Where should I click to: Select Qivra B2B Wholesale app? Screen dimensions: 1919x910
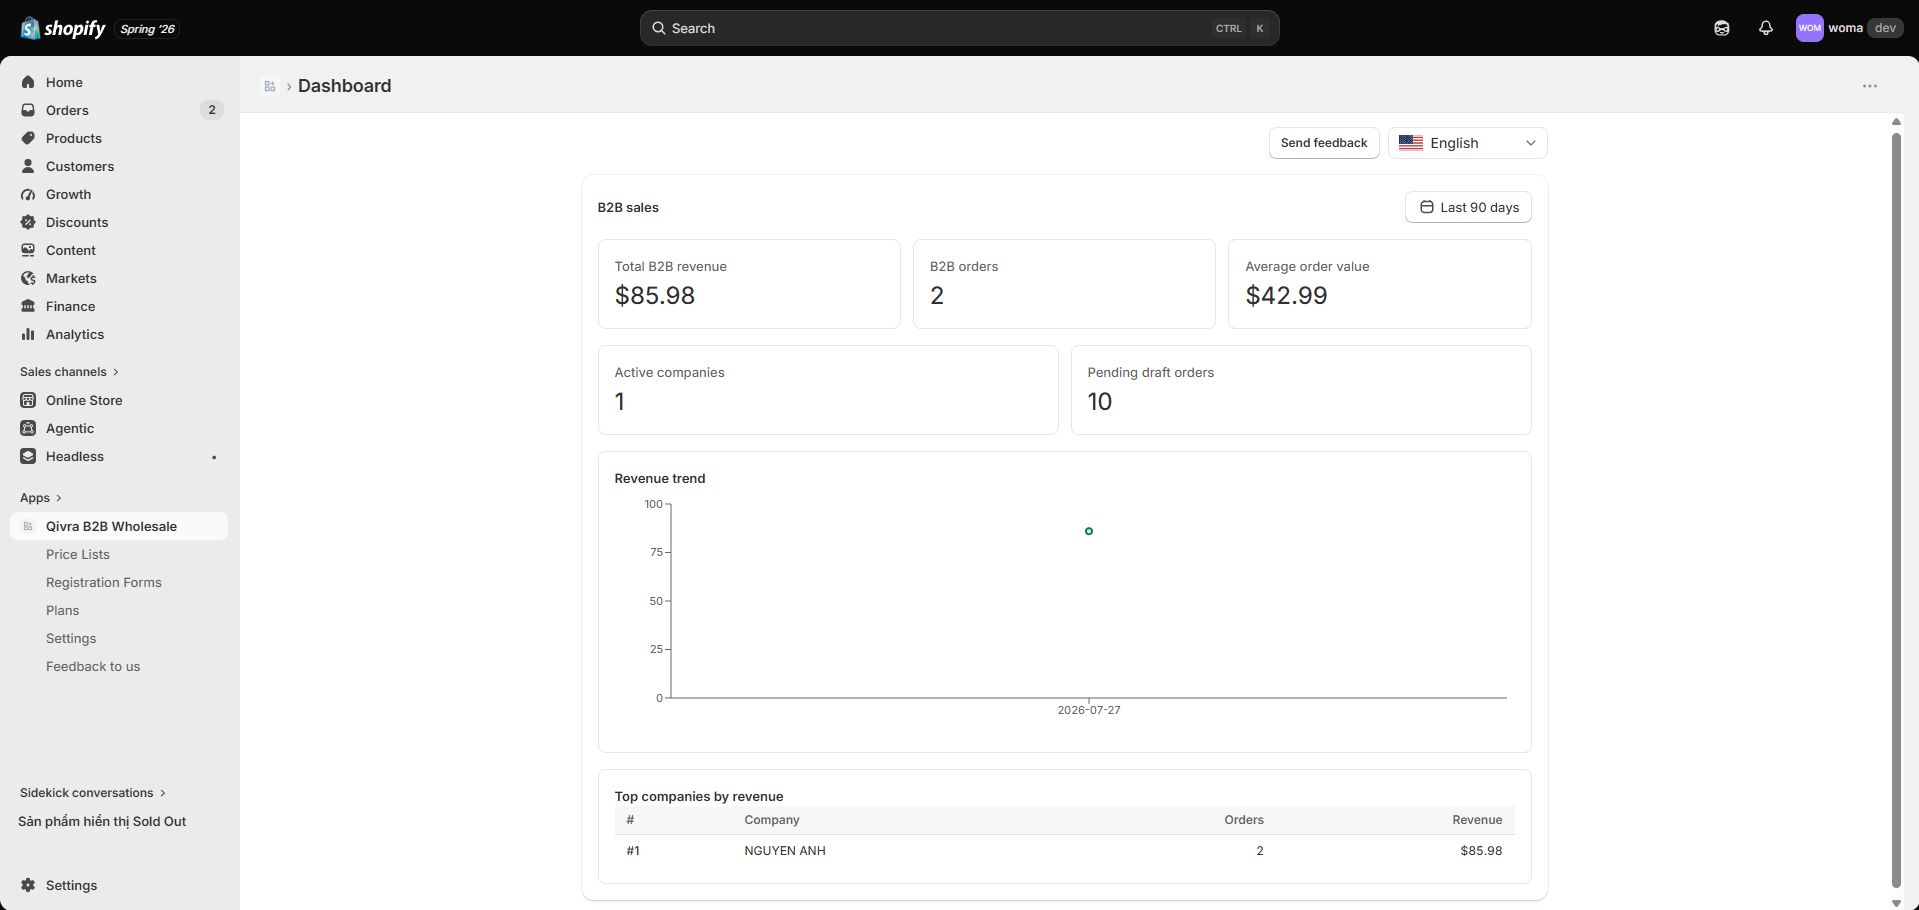[119, 526]
